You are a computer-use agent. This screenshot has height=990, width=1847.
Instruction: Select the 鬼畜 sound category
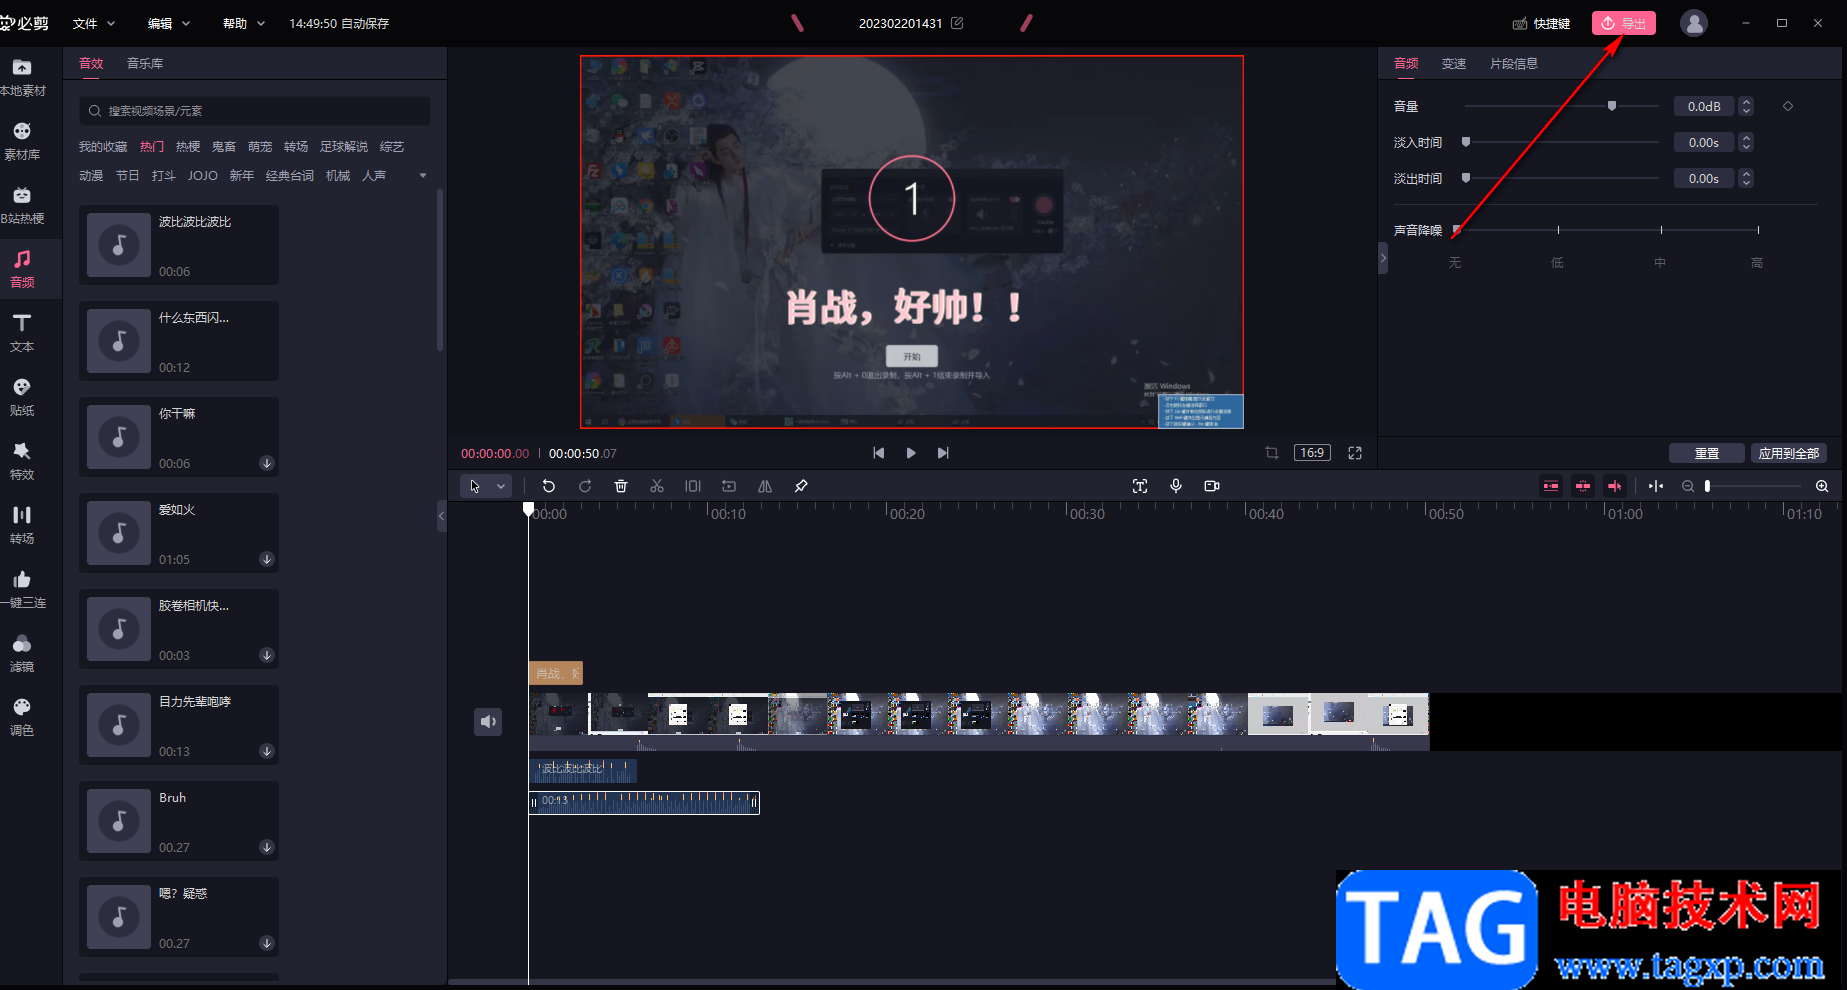point(224,147)
